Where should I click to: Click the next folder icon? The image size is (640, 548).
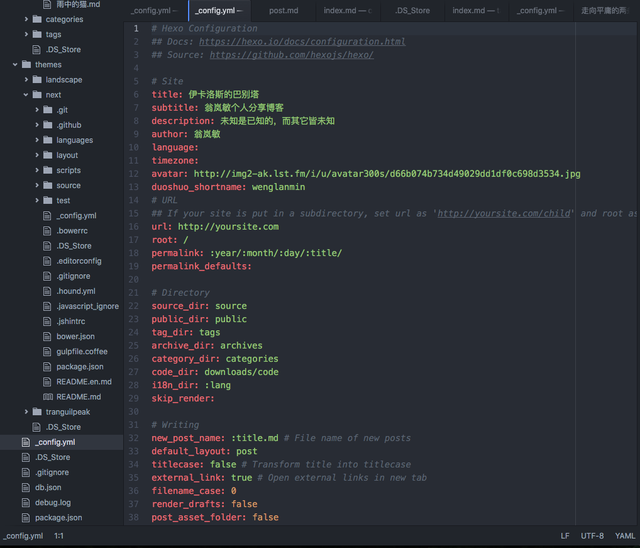pos(37,95)
